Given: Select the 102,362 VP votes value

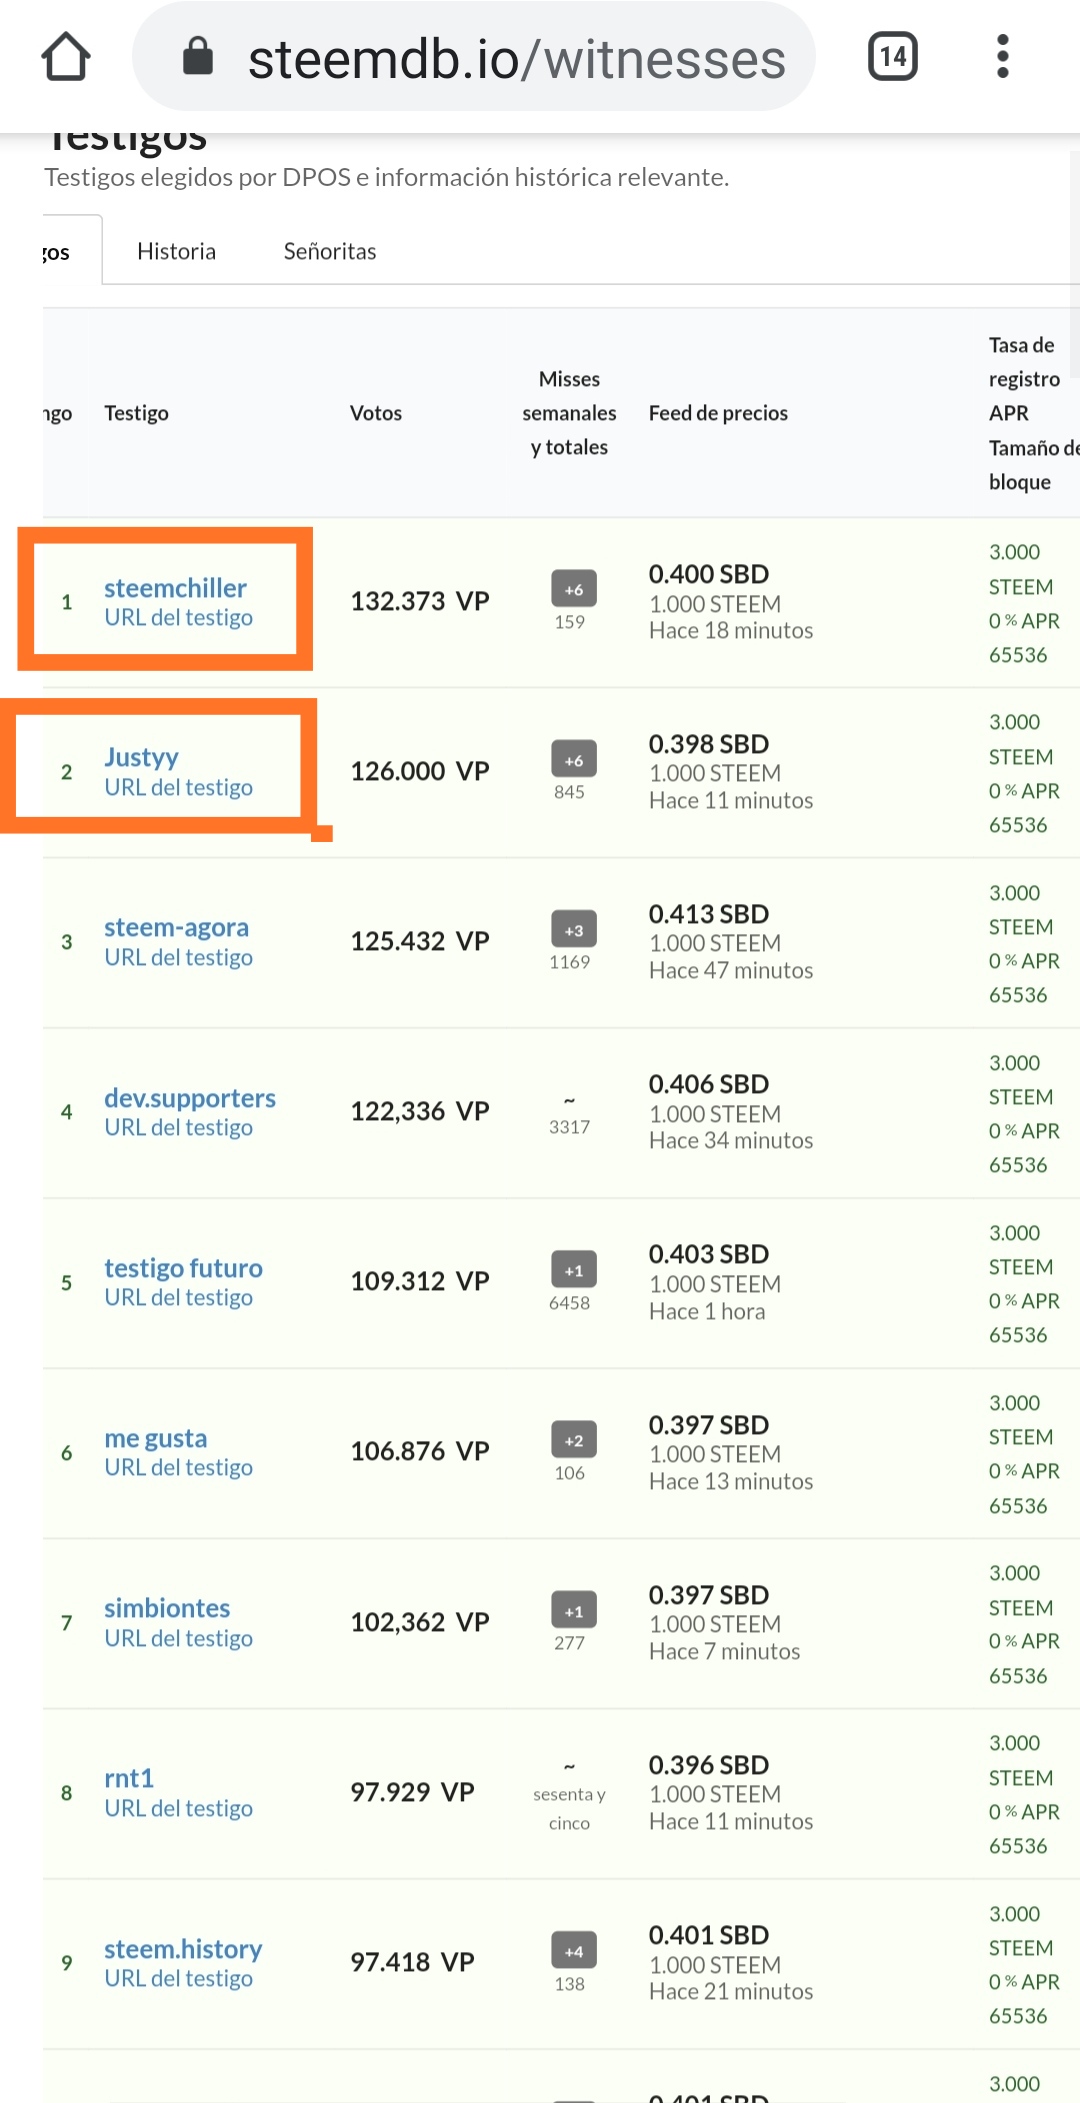Looking at the screenshot, I should 420,1622.
